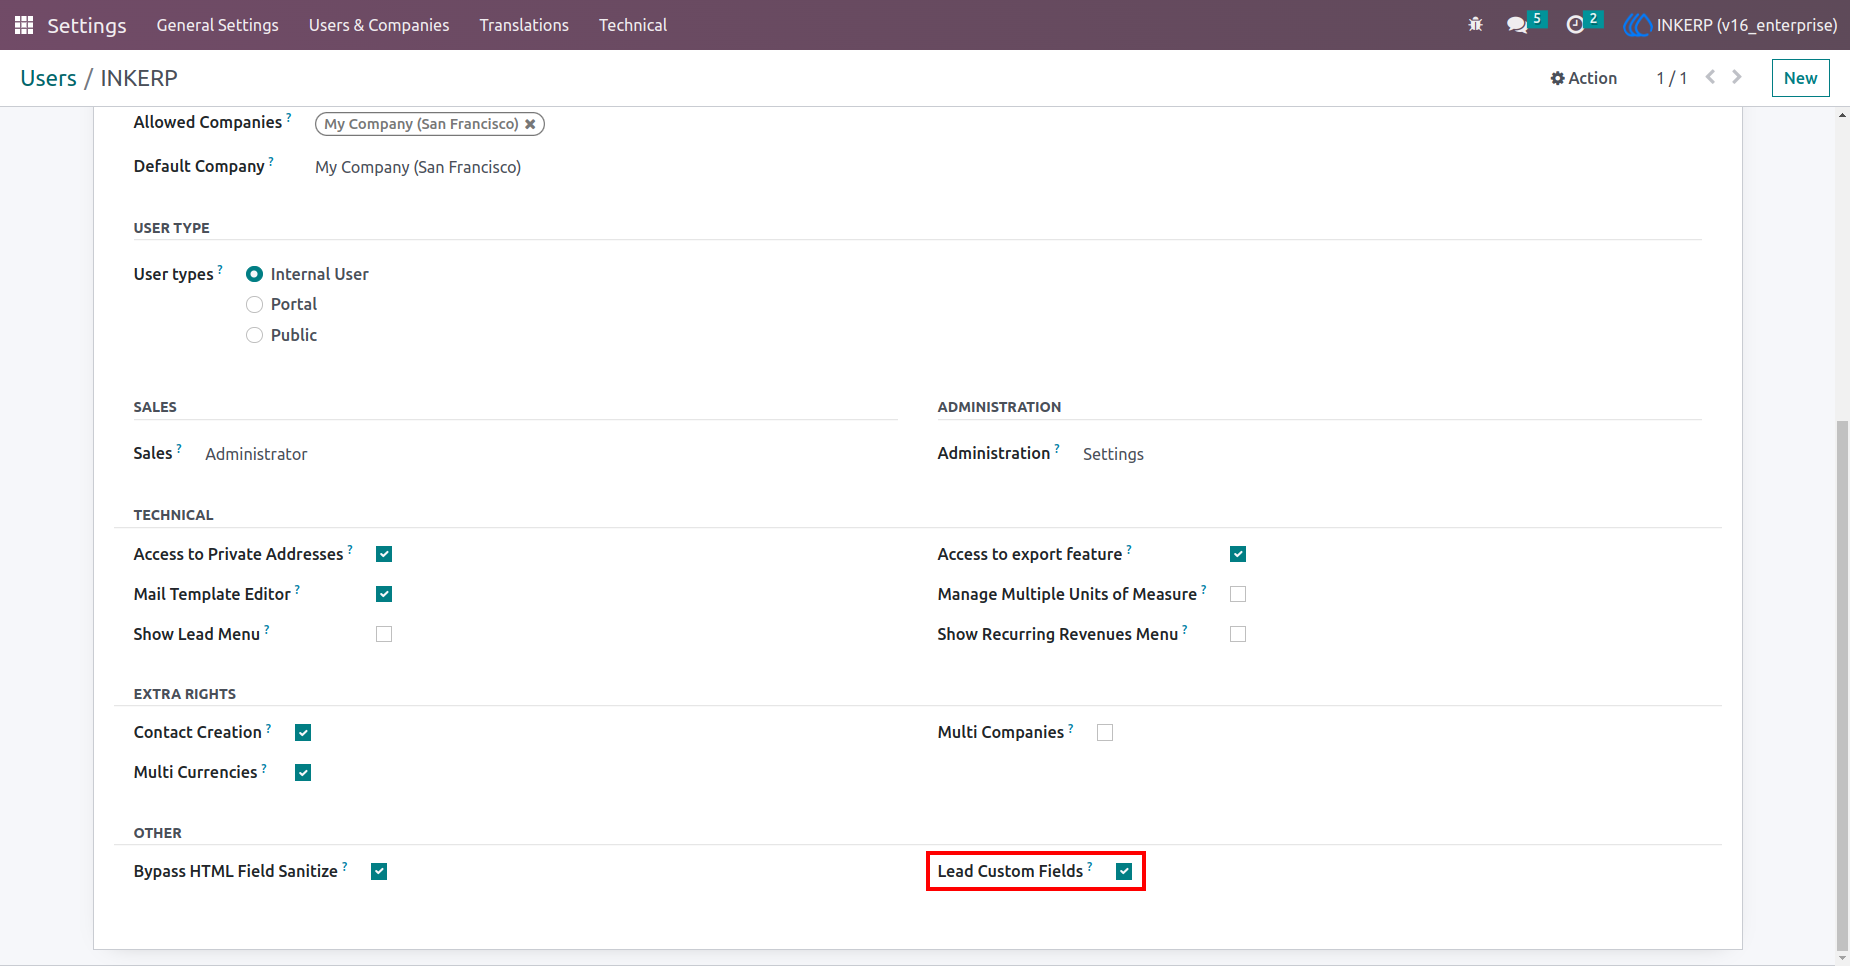Viewport: 1850px width, 966px height.
Task: Open Technical menu
Action: tap(633, 25)
